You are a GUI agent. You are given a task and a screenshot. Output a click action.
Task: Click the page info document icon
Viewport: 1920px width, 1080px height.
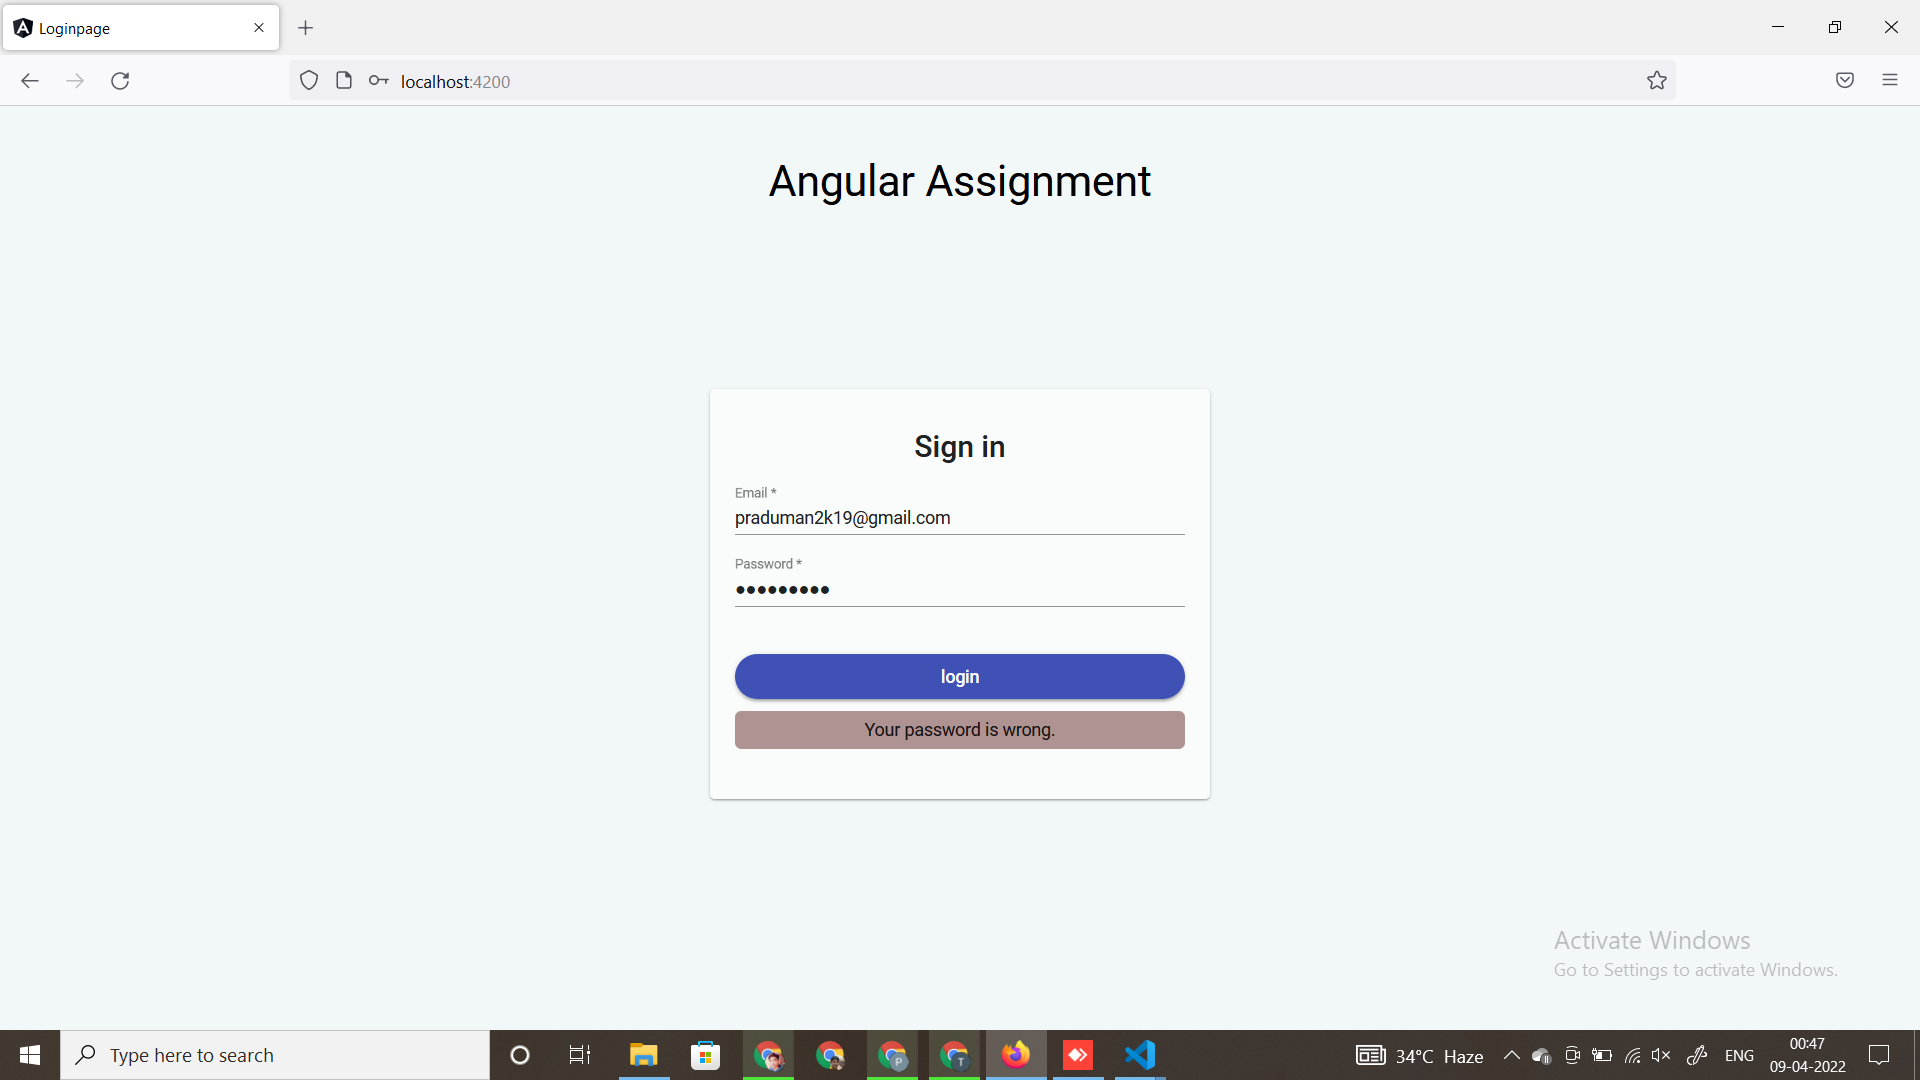[344, 81]
